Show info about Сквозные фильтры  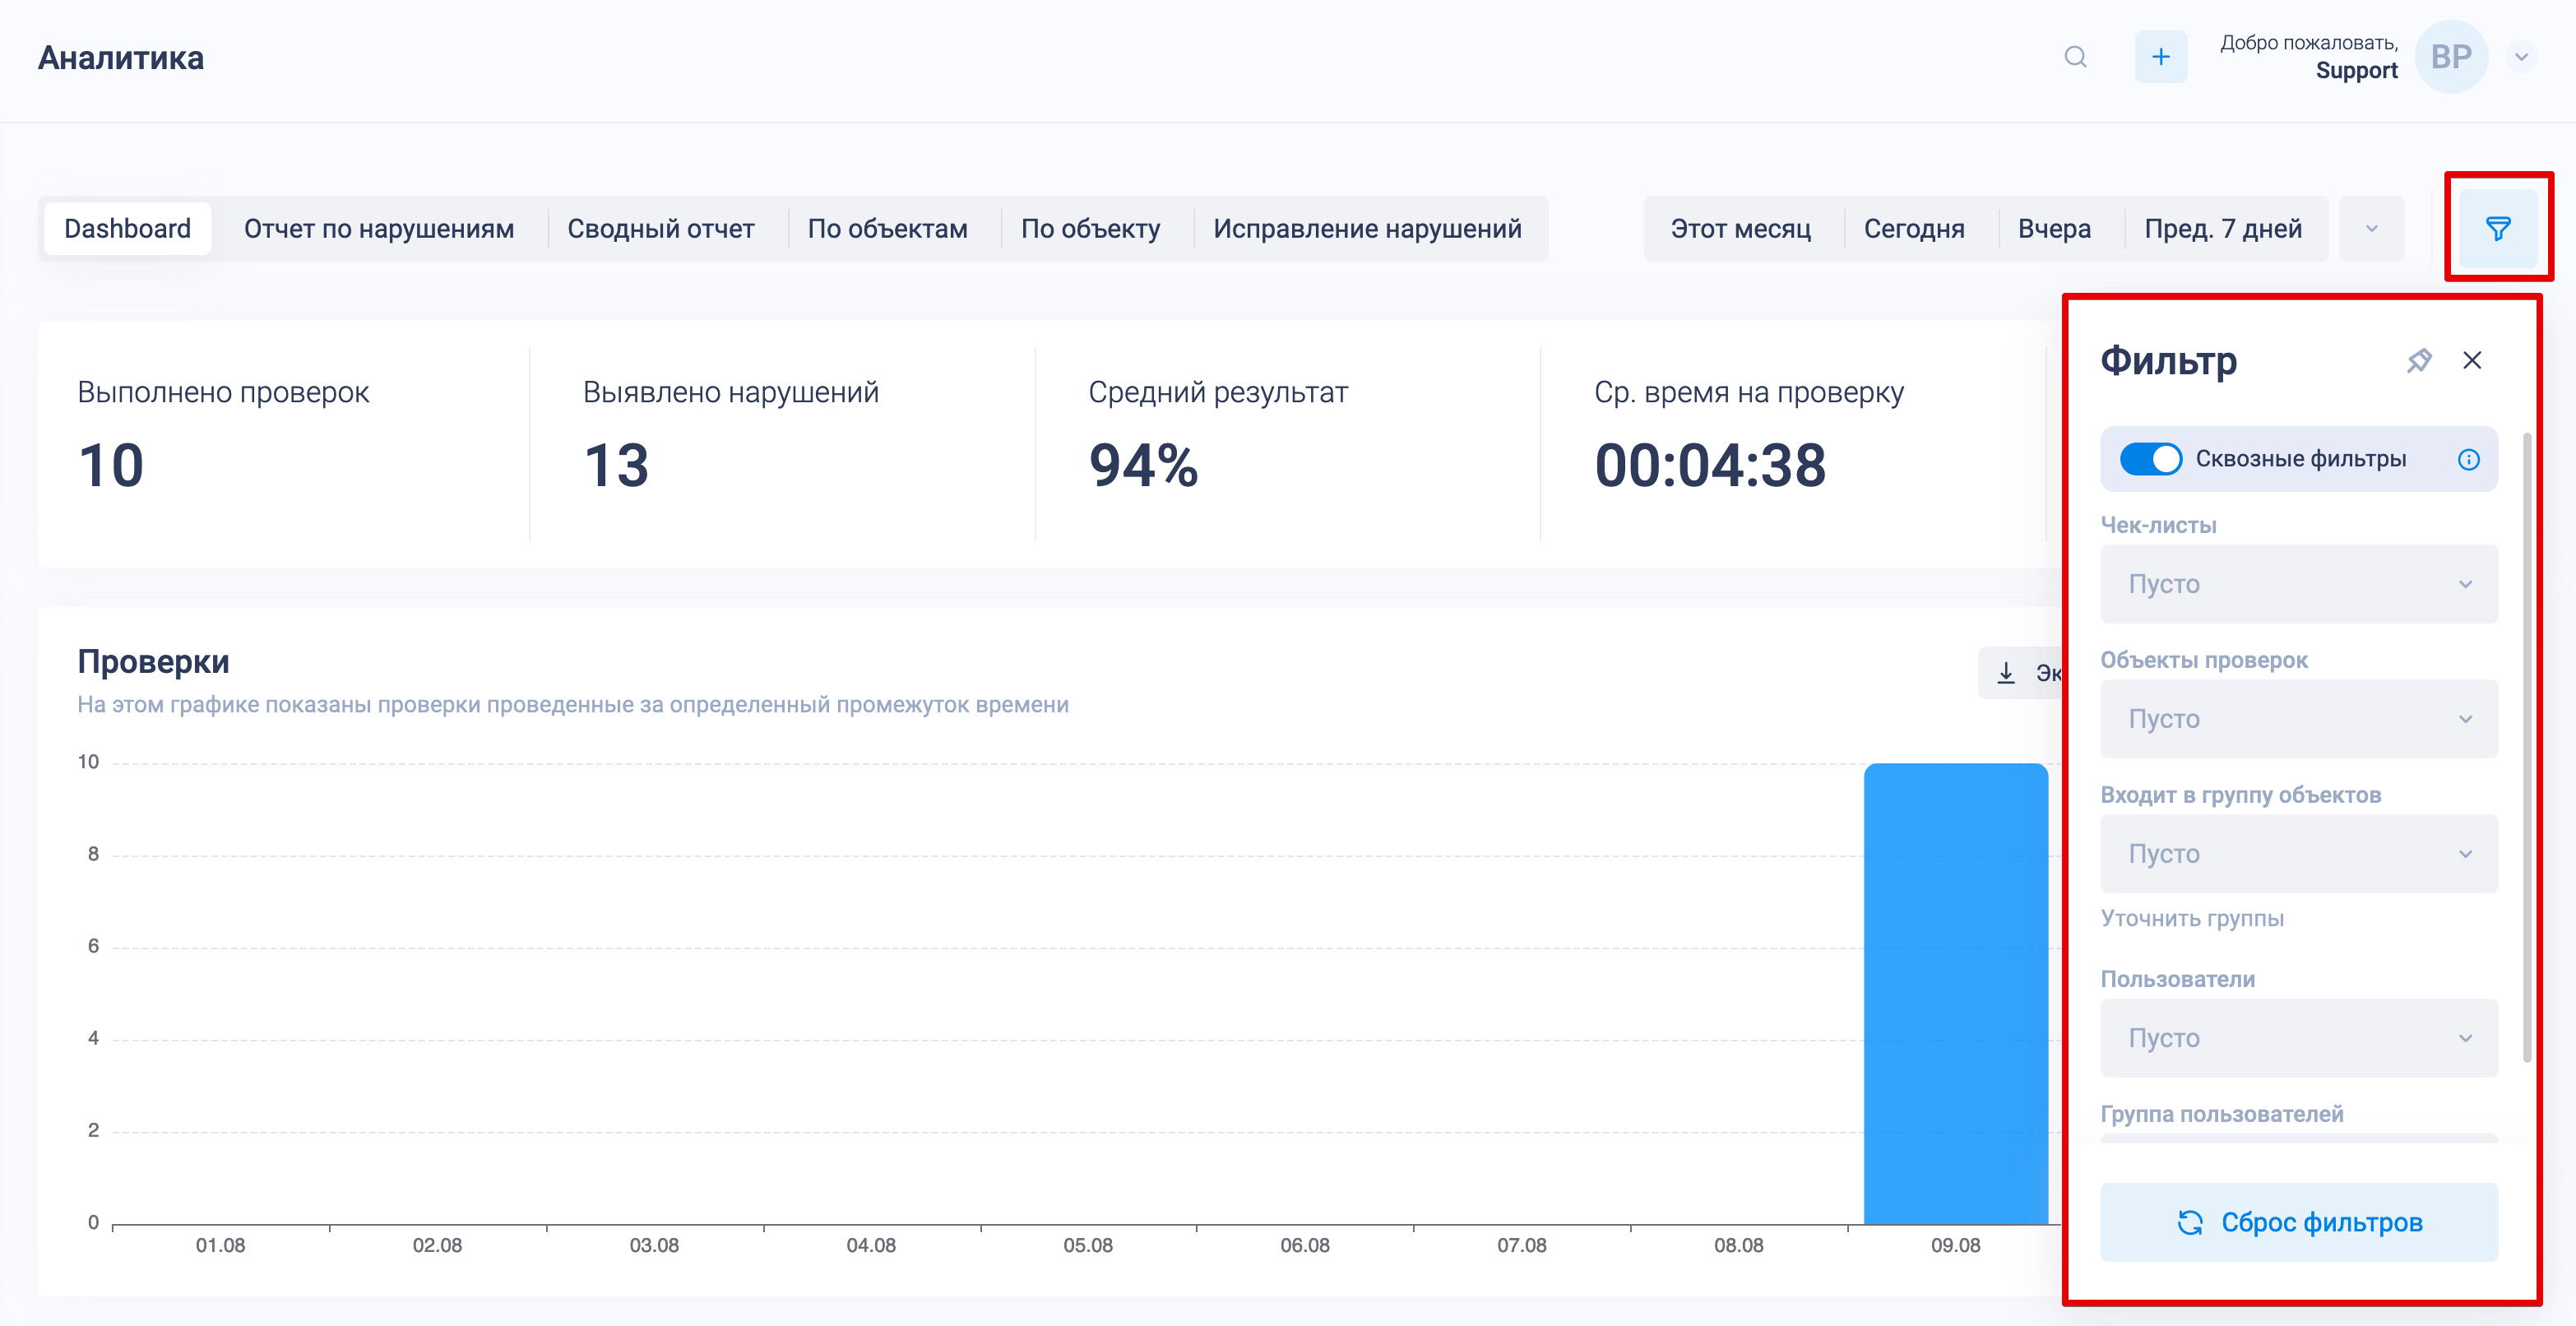(2468, 459)
